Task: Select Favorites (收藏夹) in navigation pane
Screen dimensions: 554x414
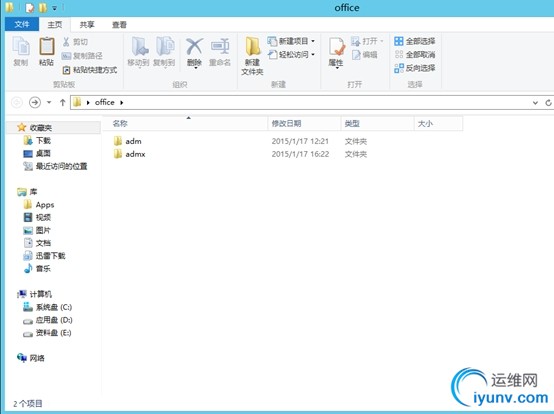Action: pyautogui.click(x=40, y=128)
